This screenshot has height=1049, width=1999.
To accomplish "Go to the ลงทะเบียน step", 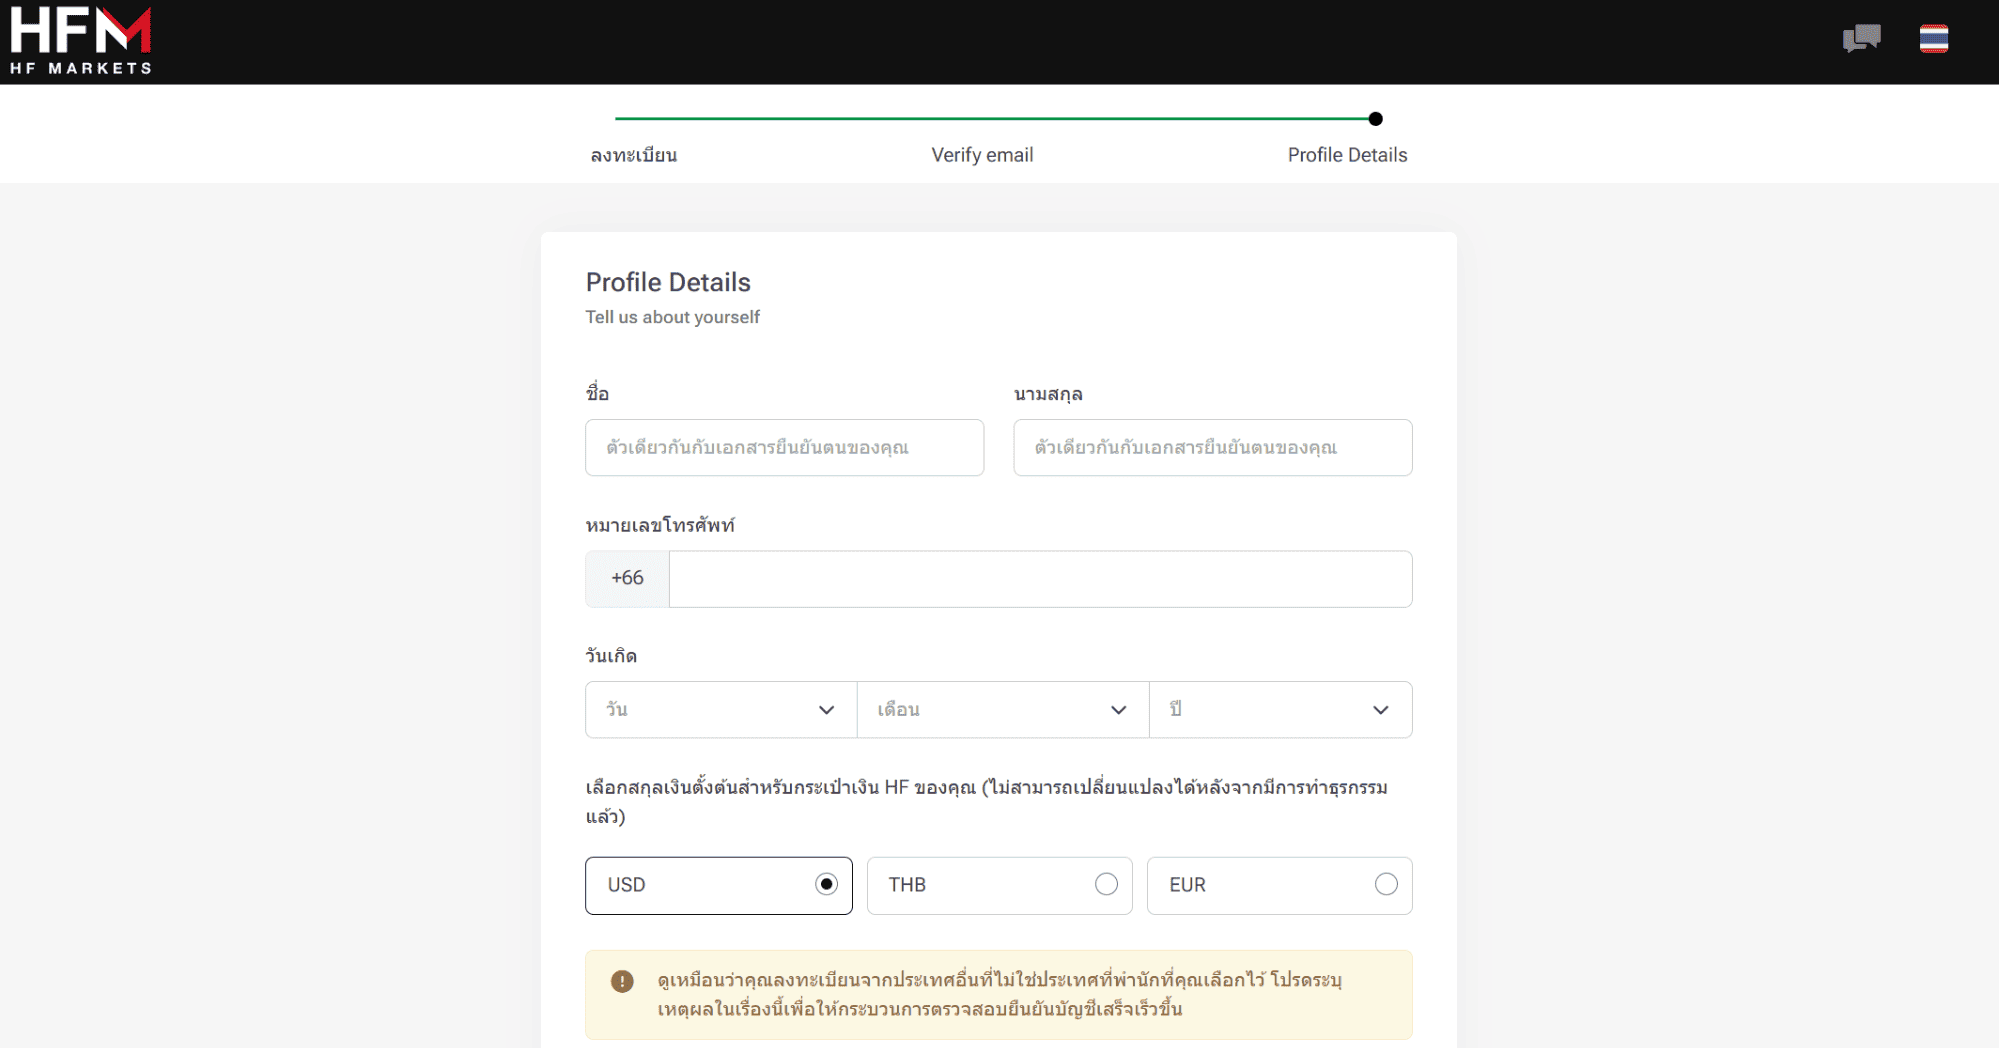I will pos(633,155).
